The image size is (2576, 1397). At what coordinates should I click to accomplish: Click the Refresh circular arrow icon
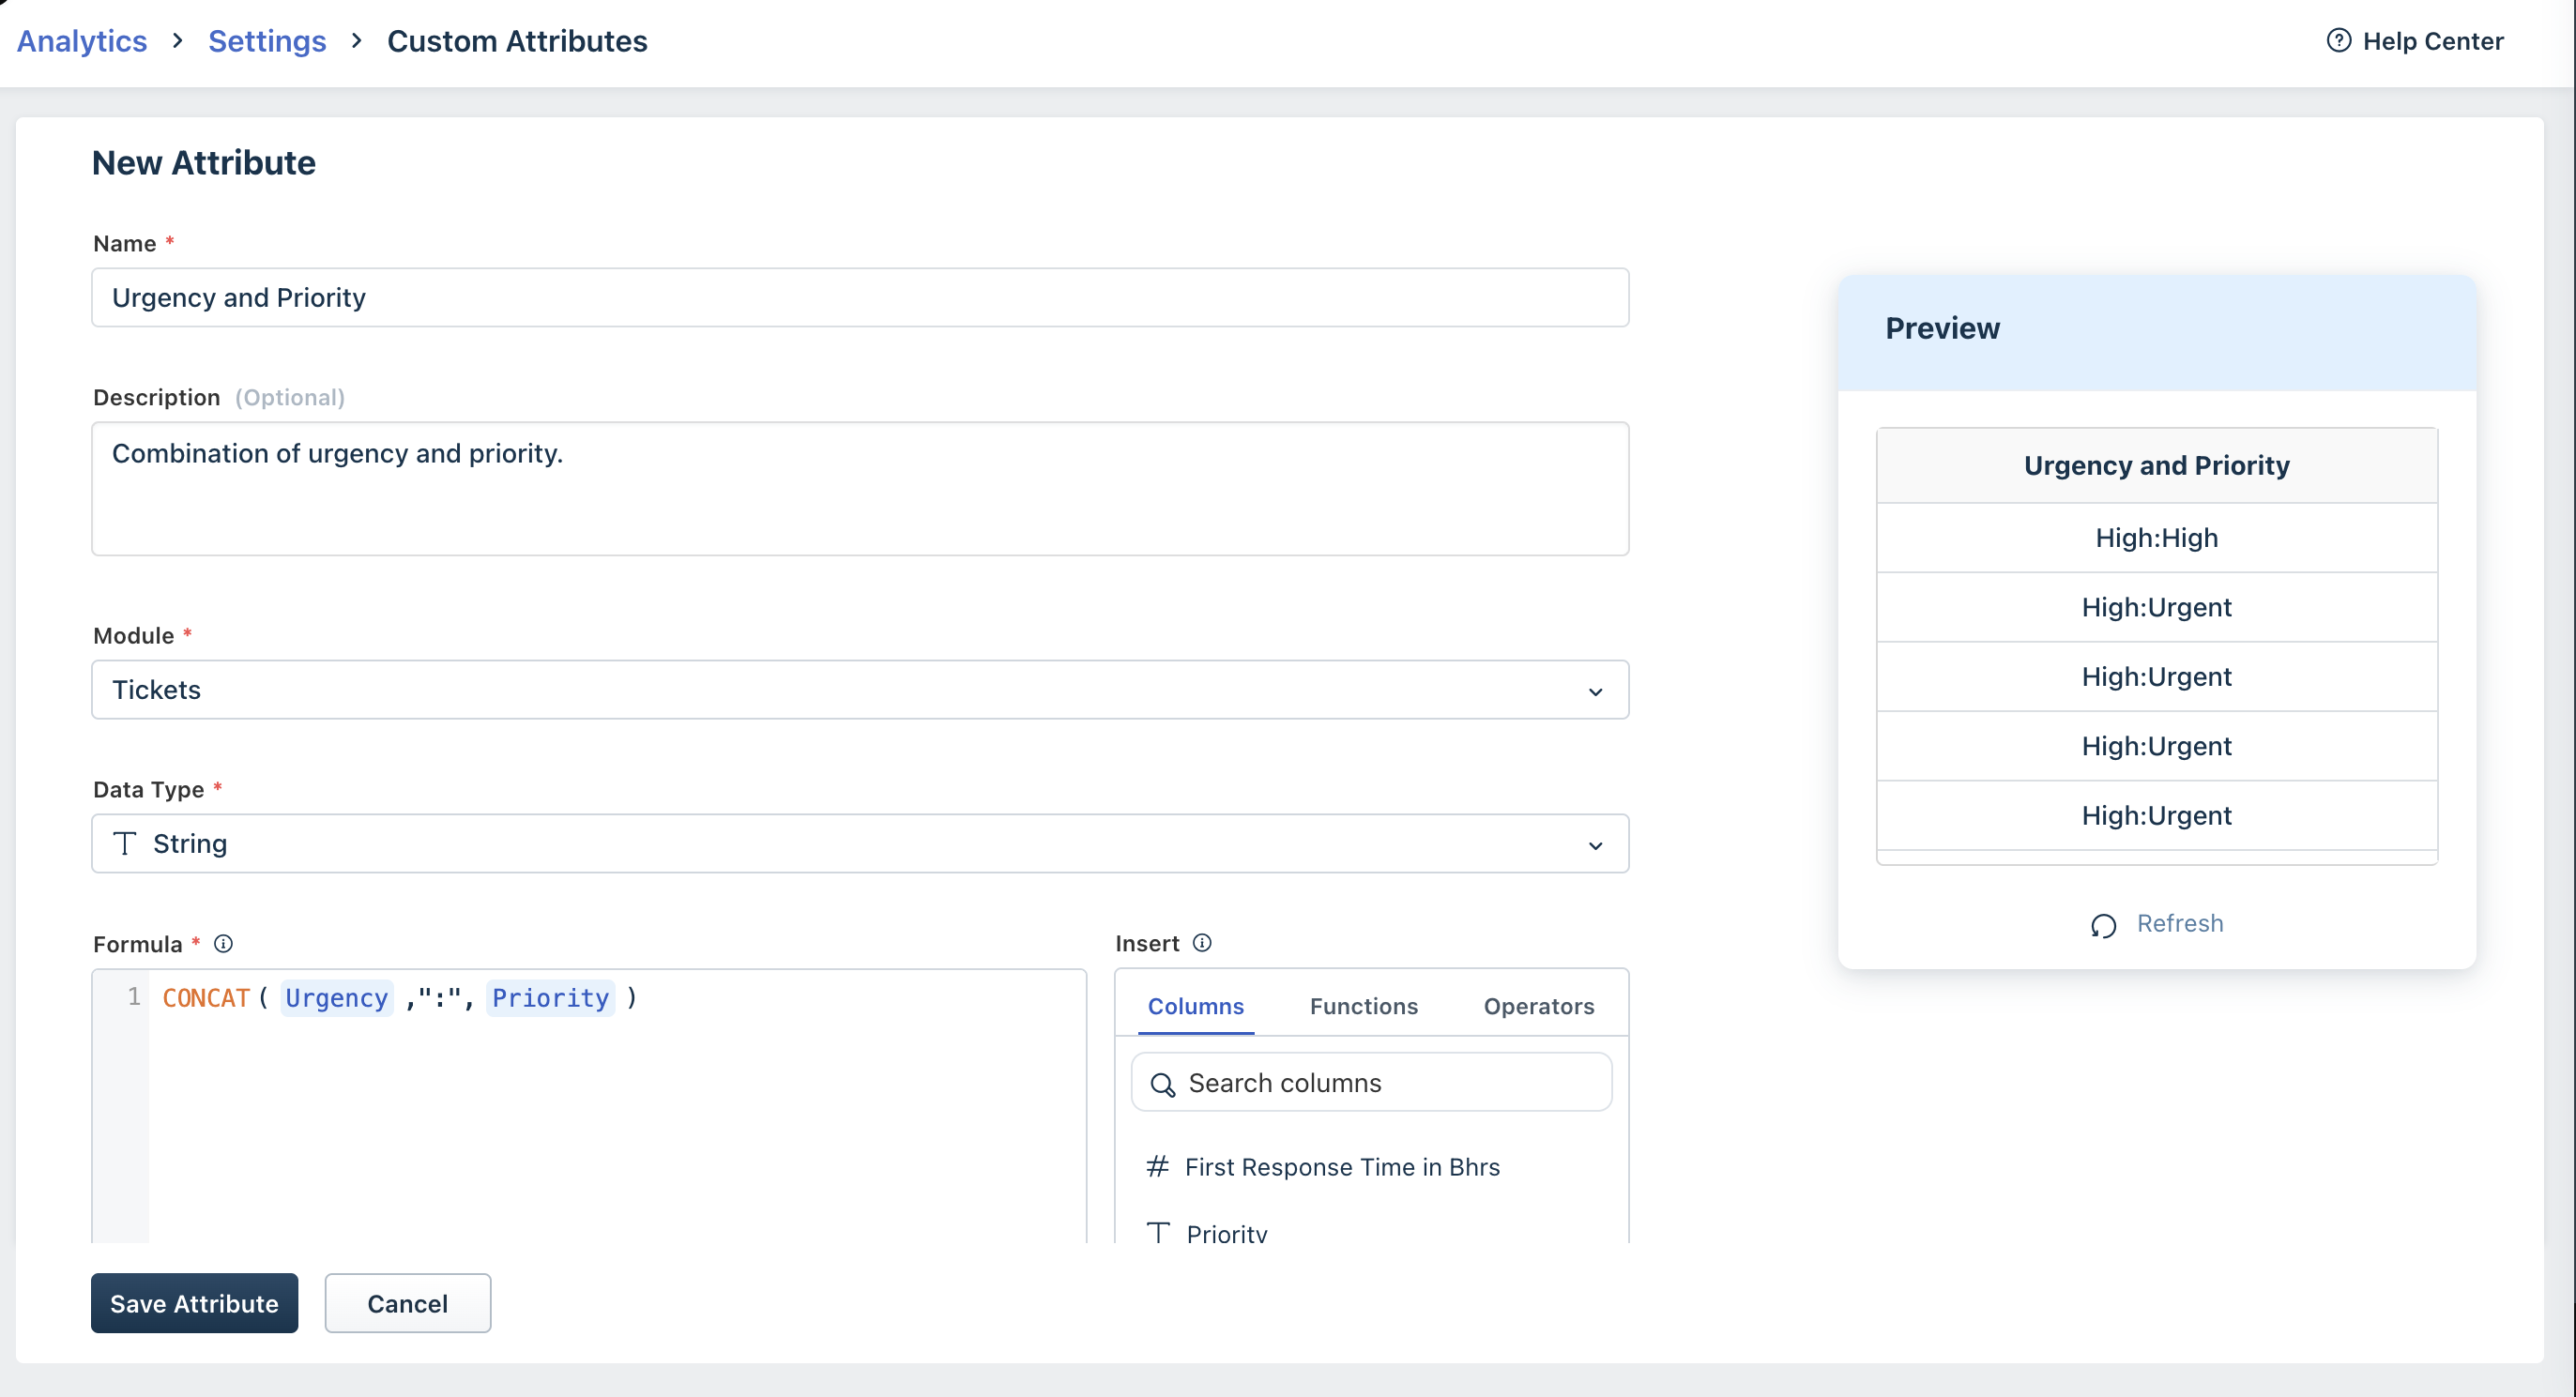(x=2103, y=925)
